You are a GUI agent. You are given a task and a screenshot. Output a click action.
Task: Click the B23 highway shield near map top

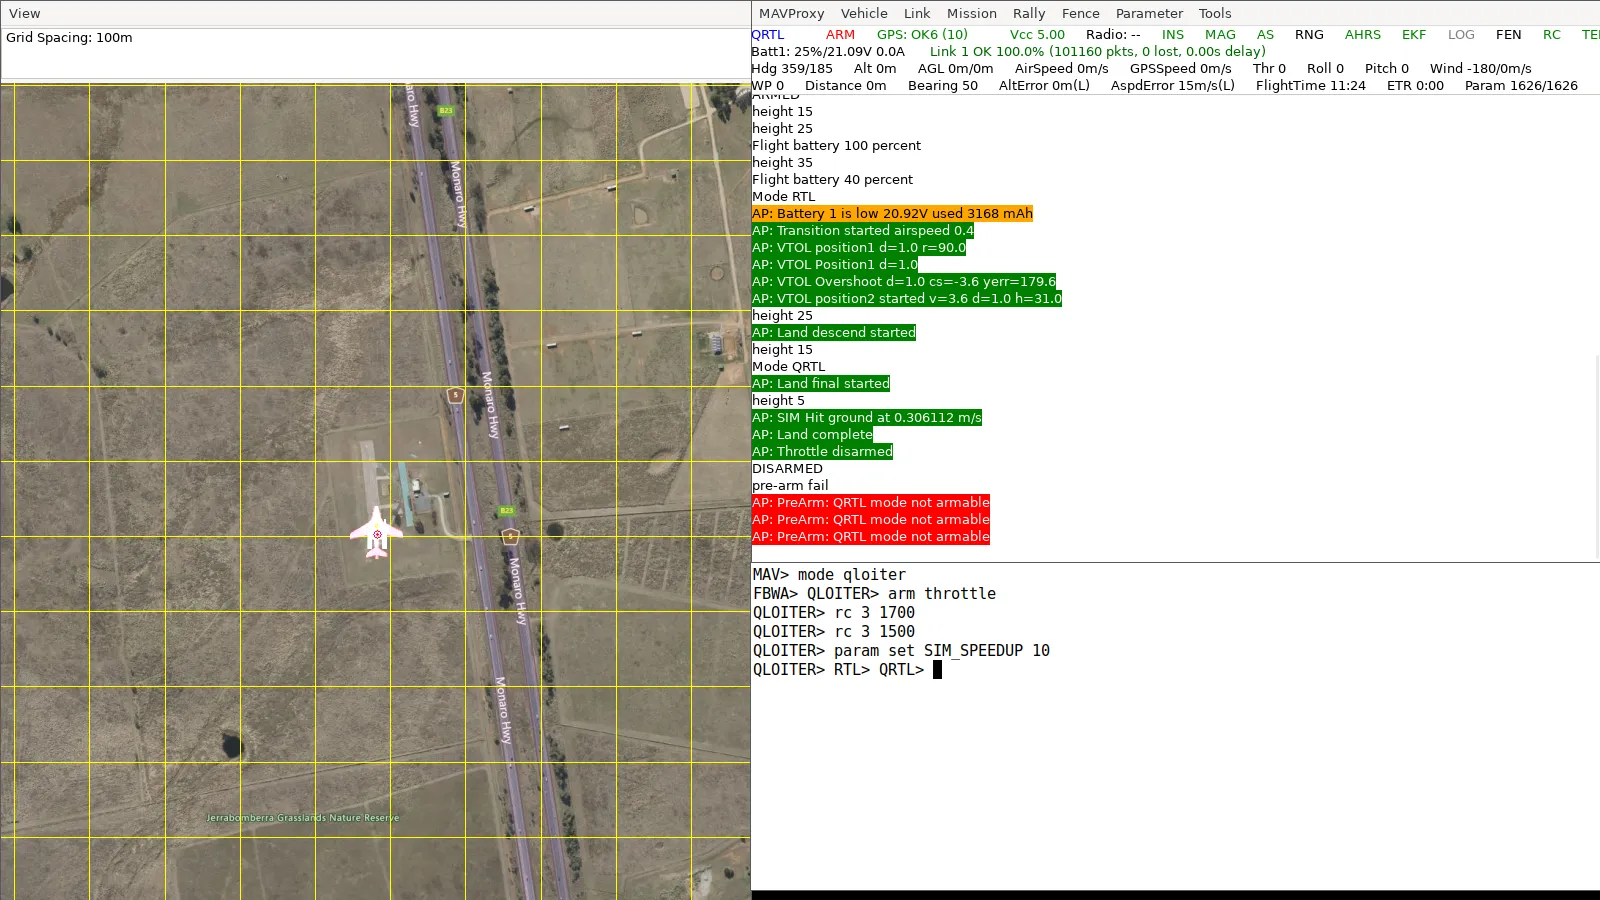(x=446, y=110)
